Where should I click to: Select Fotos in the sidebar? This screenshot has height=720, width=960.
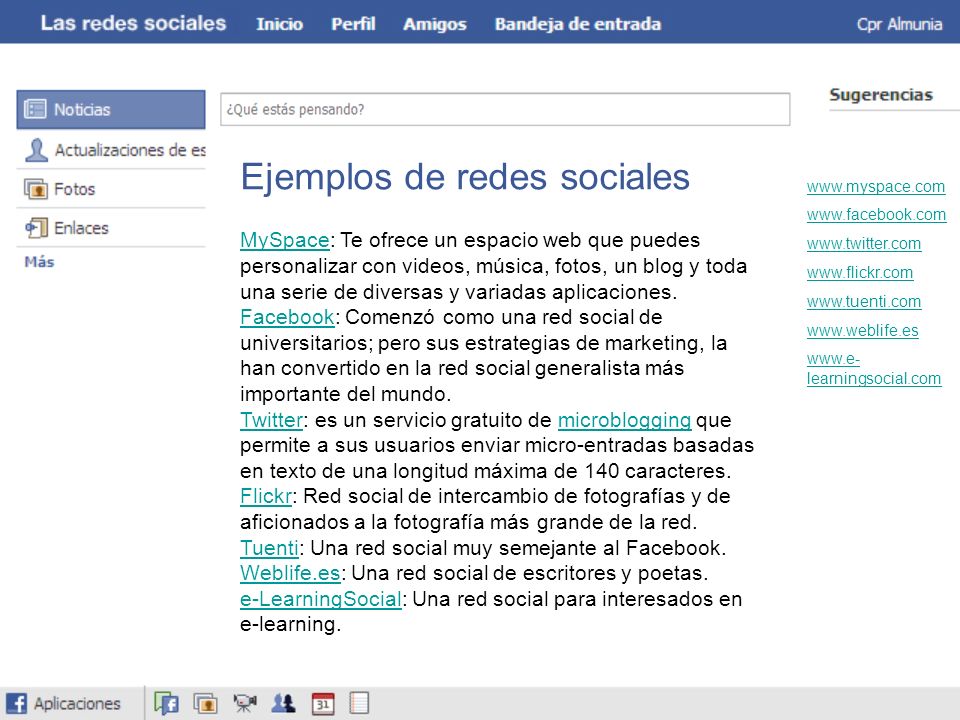[111, 189]
